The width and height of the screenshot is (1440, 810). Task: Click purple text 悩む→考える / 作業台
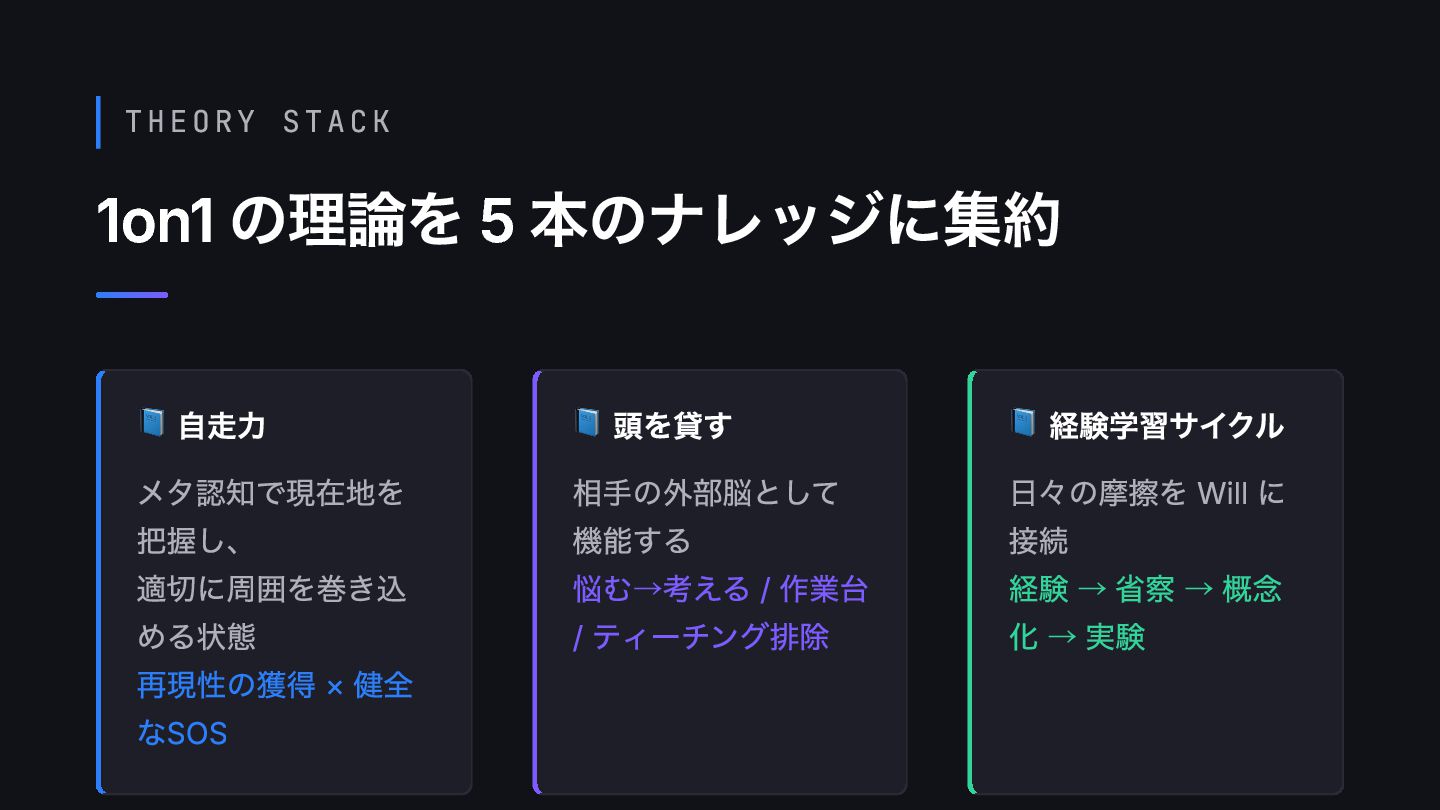pyautogui.click(x=720, y=589)
